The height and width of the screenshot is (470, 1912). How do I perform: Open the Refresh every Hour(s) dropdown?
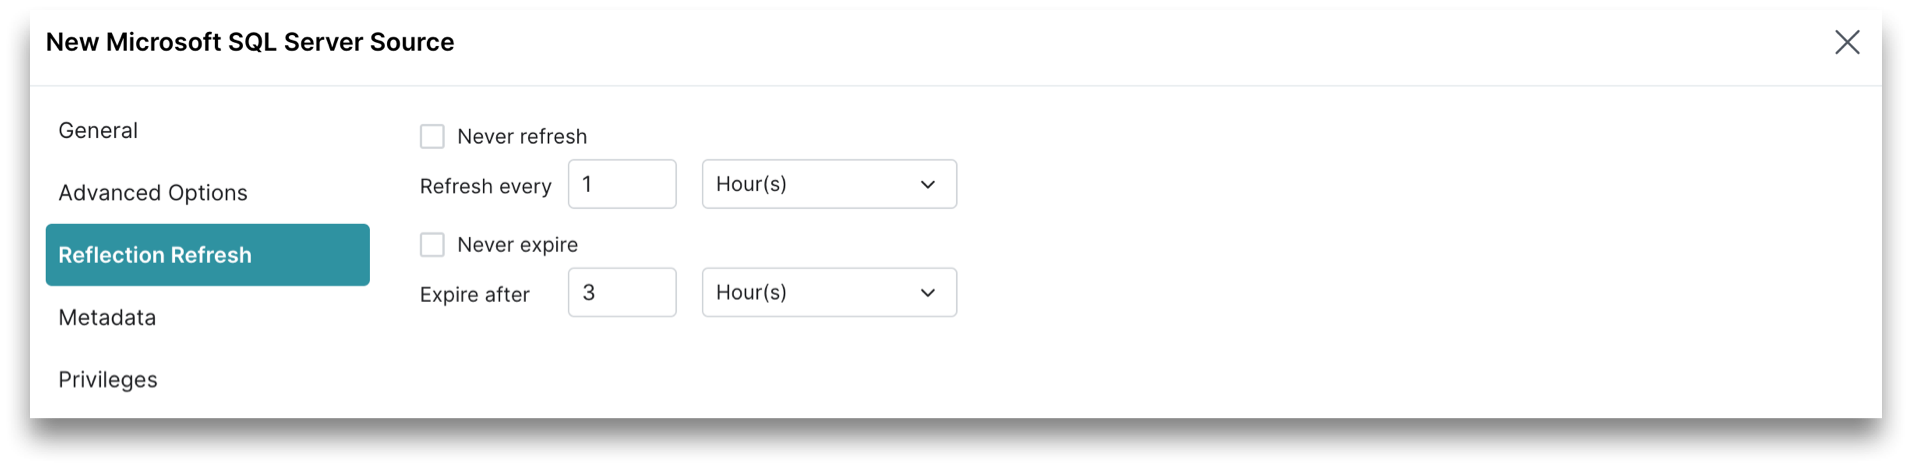click(x=828, y=185)
